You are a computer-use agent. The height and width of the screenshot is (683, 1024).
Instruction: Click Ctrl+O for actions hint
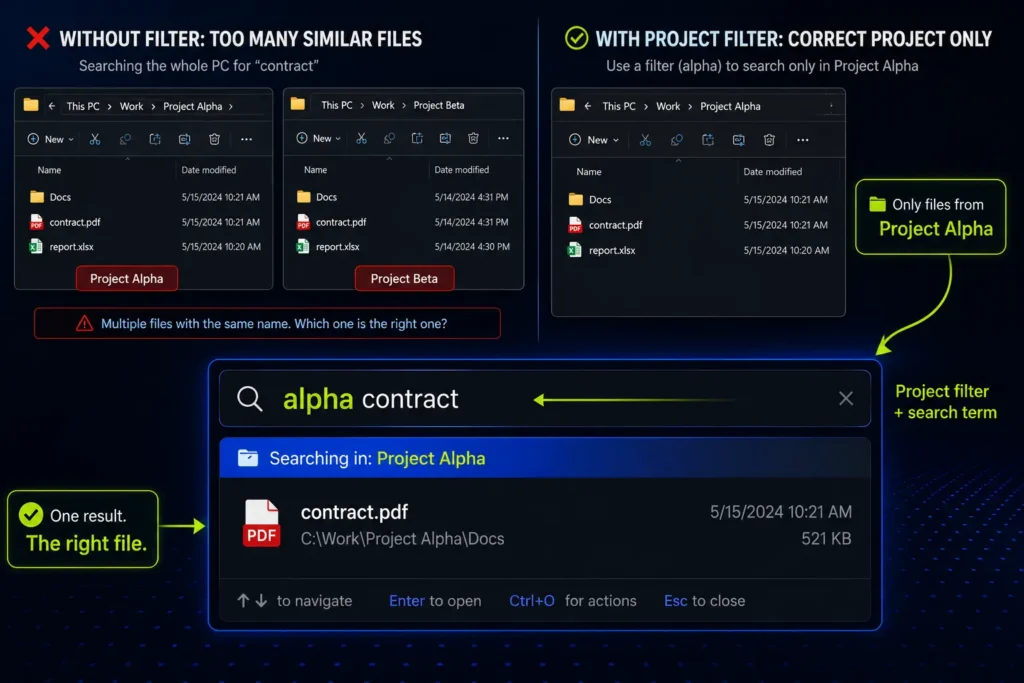click(x=573, y=601)
